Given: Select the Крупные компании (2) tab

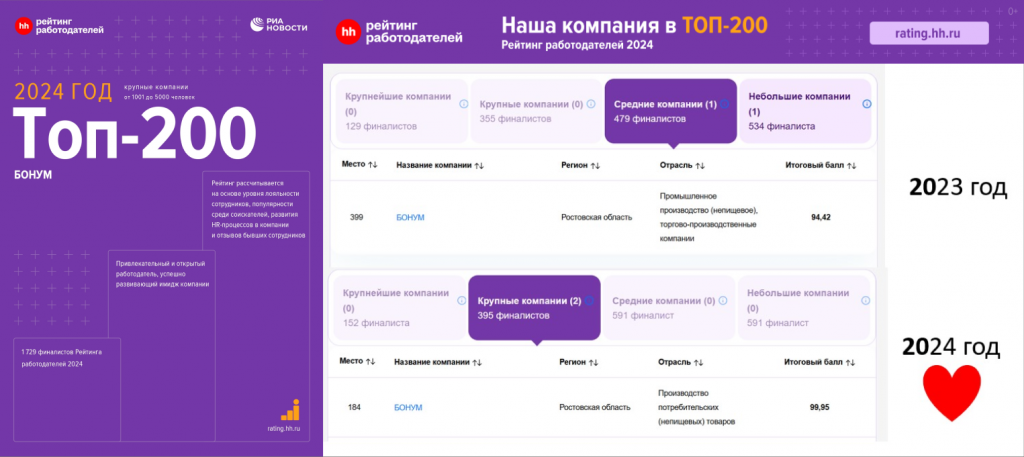Looking at the screenshot, I should tap(534, 308).
